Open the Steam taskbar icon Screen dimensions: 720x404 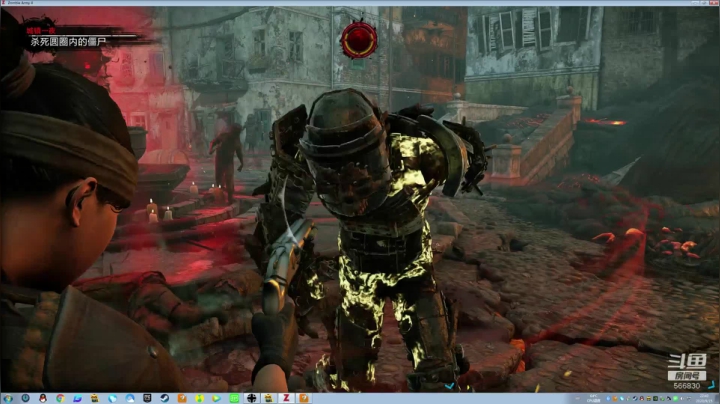164,398
